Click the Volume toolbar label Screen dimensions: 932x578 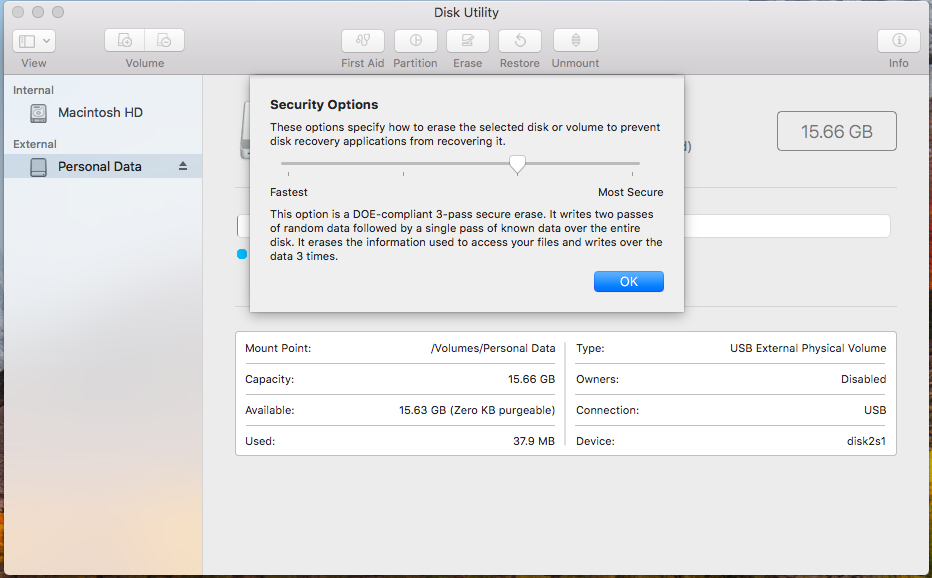tap(144, 63)
